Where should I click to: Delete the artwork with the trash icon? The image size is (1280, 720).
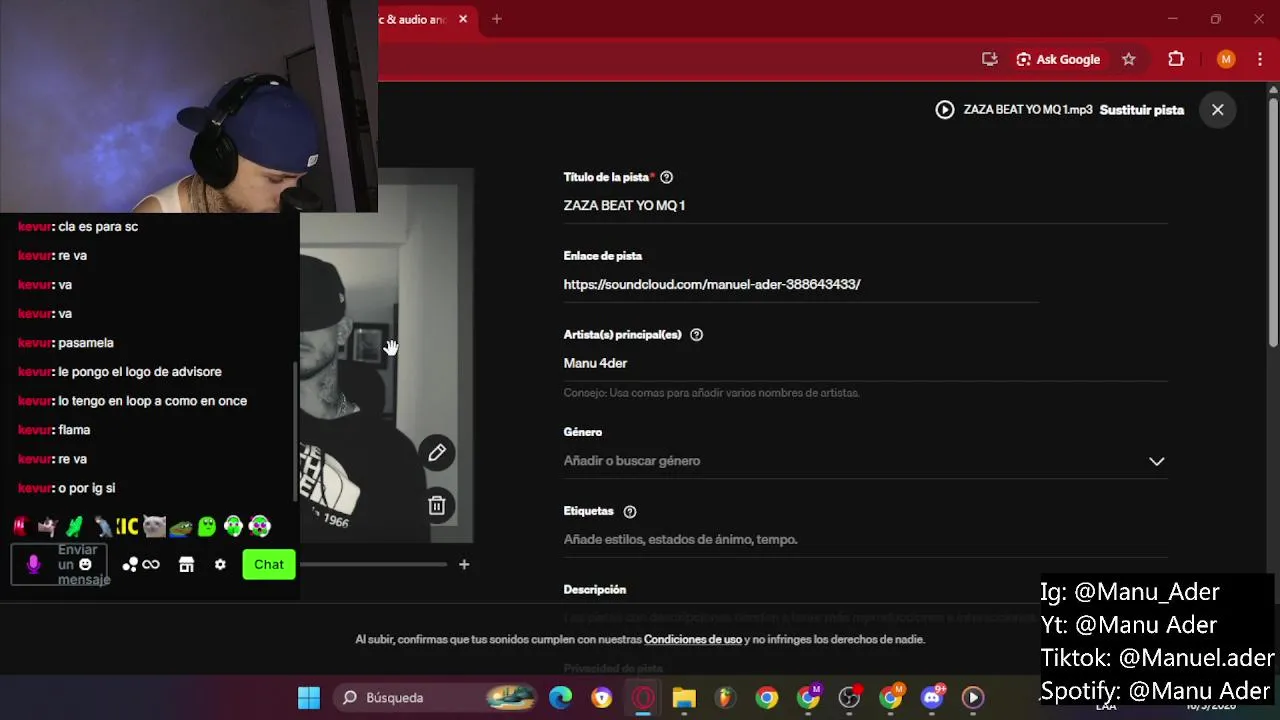tap(437, 506)
